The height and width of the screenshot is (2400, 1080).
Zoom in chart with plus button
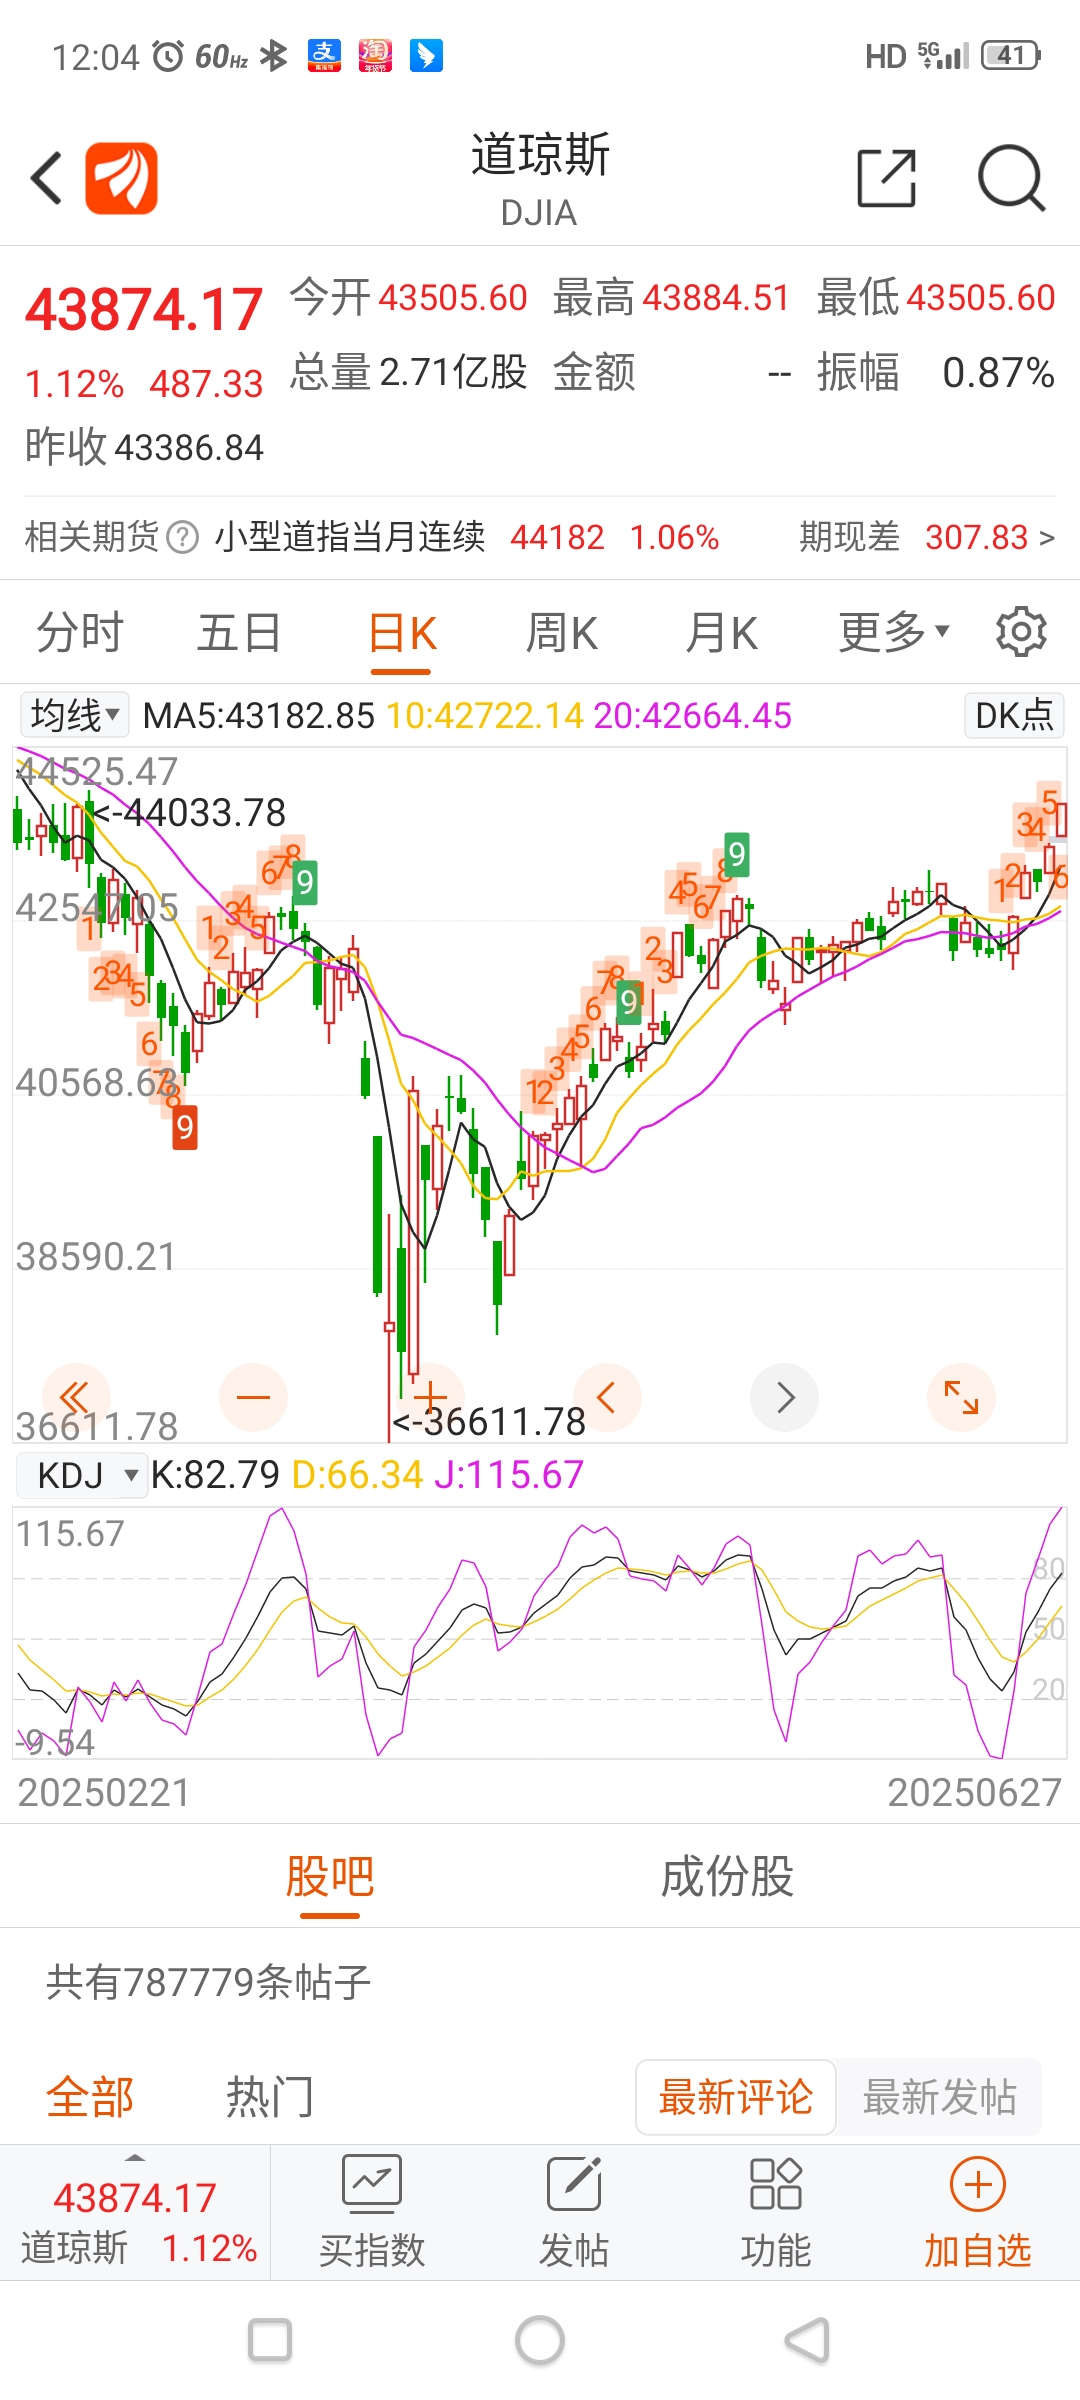point(430,1397)
